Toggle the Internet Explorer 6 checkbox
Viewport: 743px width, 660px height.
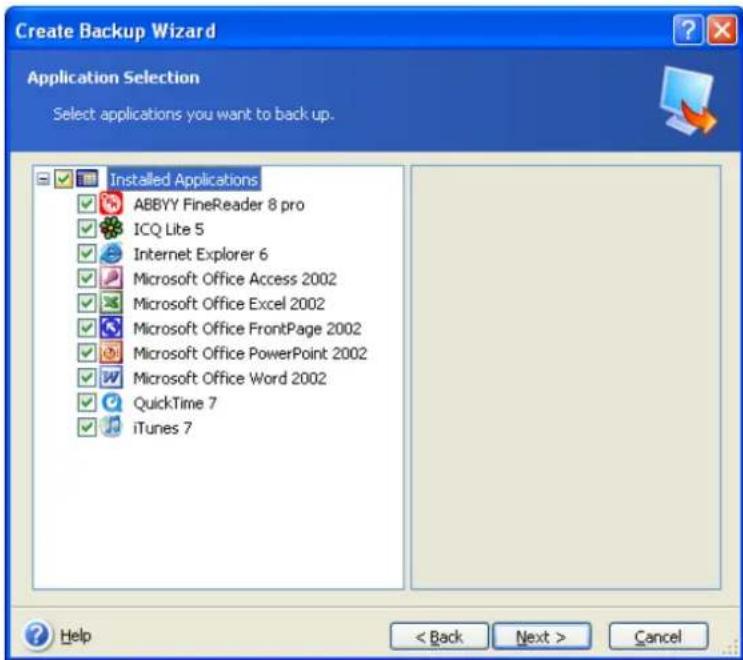pyautogui.click(x=87, y=253)
